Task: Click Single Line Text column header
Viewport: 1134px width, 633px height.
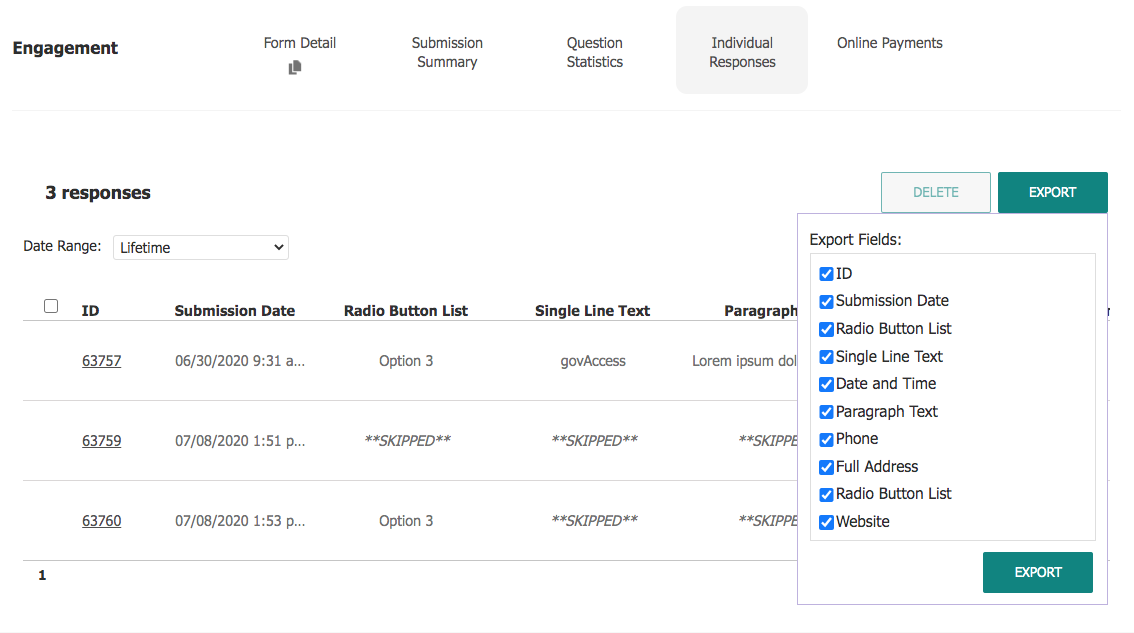Action: pos(592,311)
